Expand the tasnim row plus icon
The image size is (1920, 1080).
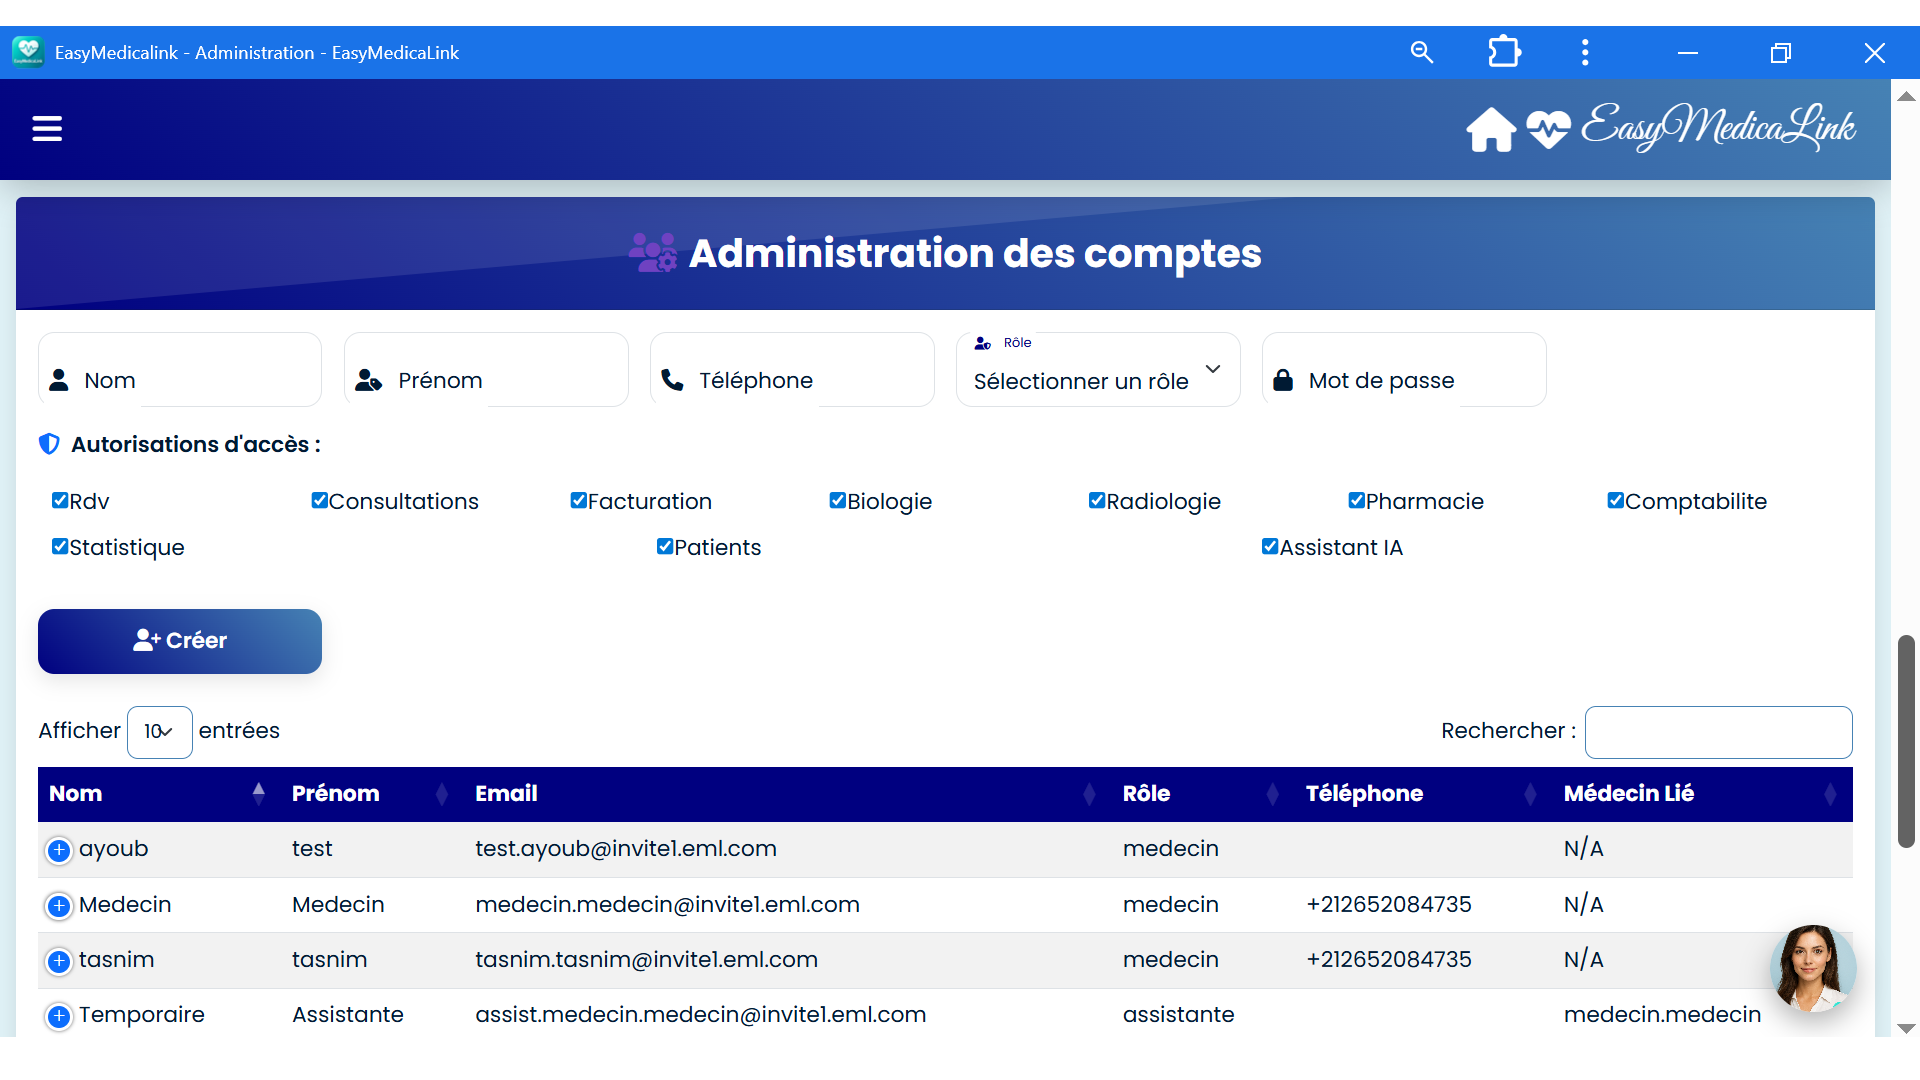(59, 961)
